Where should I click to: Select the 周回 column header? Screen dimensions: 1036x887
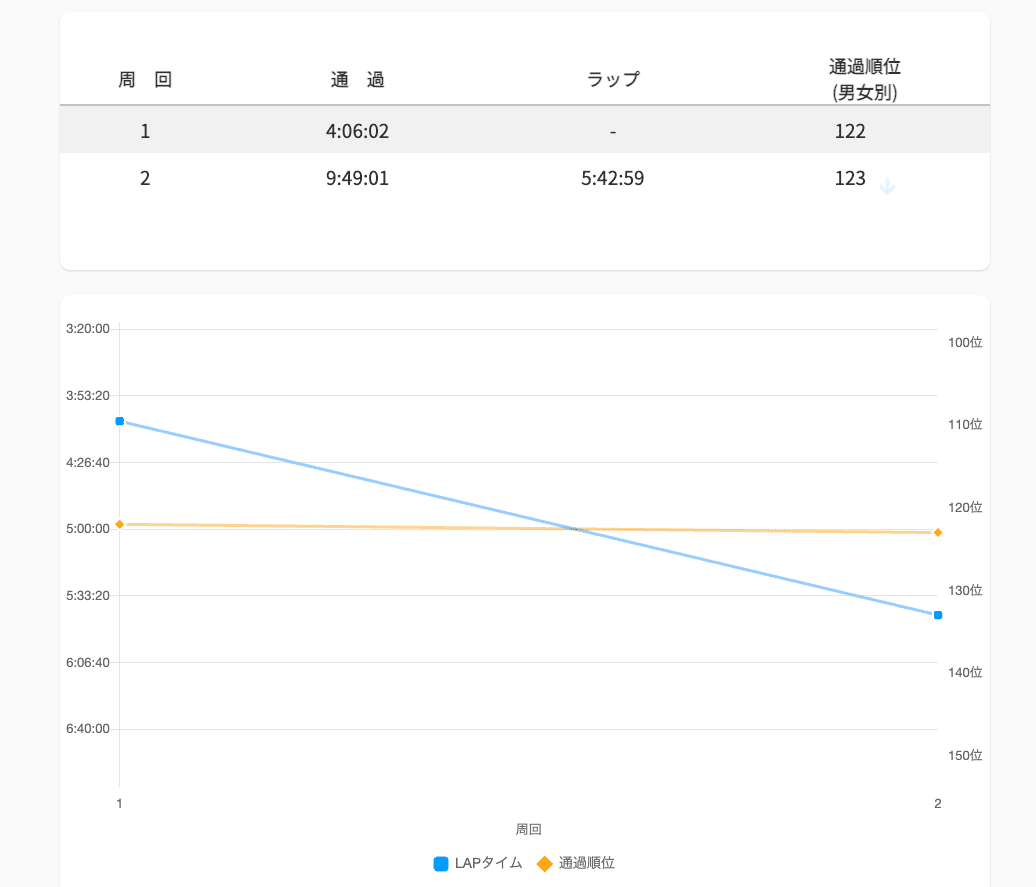click(145, 80)
